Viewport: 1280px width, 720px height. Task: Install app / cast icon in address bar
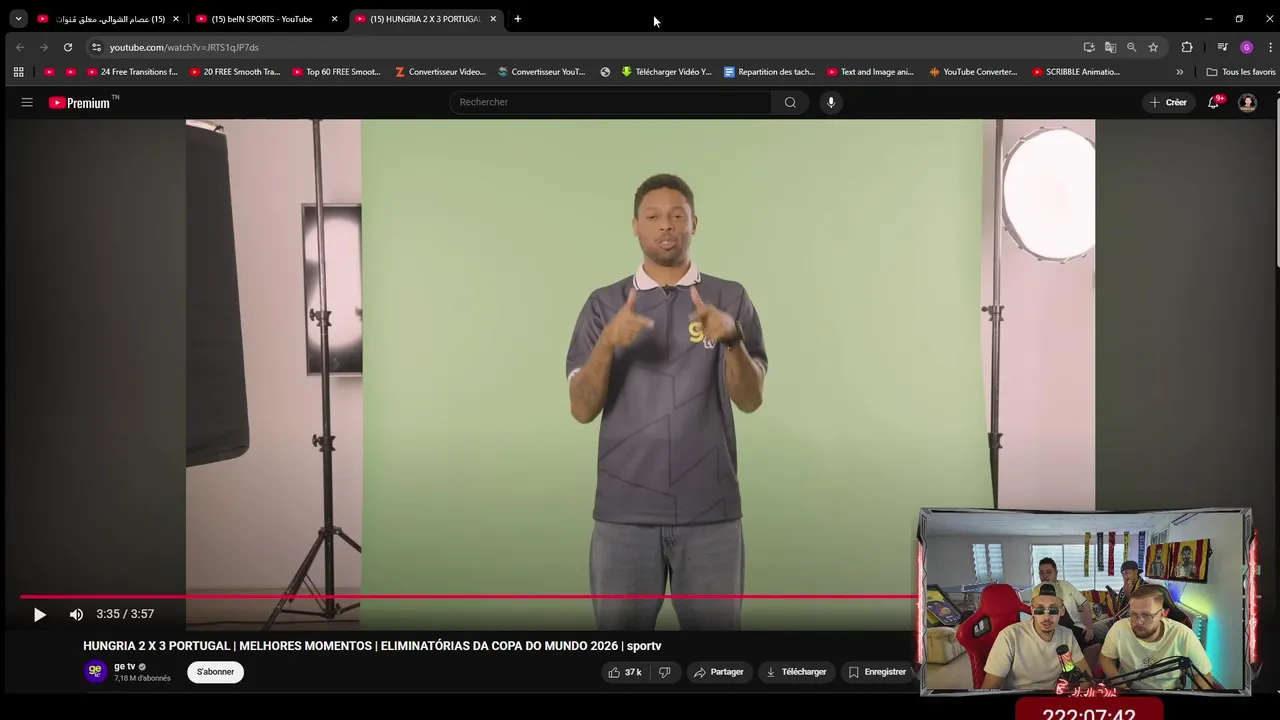pos(1089,47)
